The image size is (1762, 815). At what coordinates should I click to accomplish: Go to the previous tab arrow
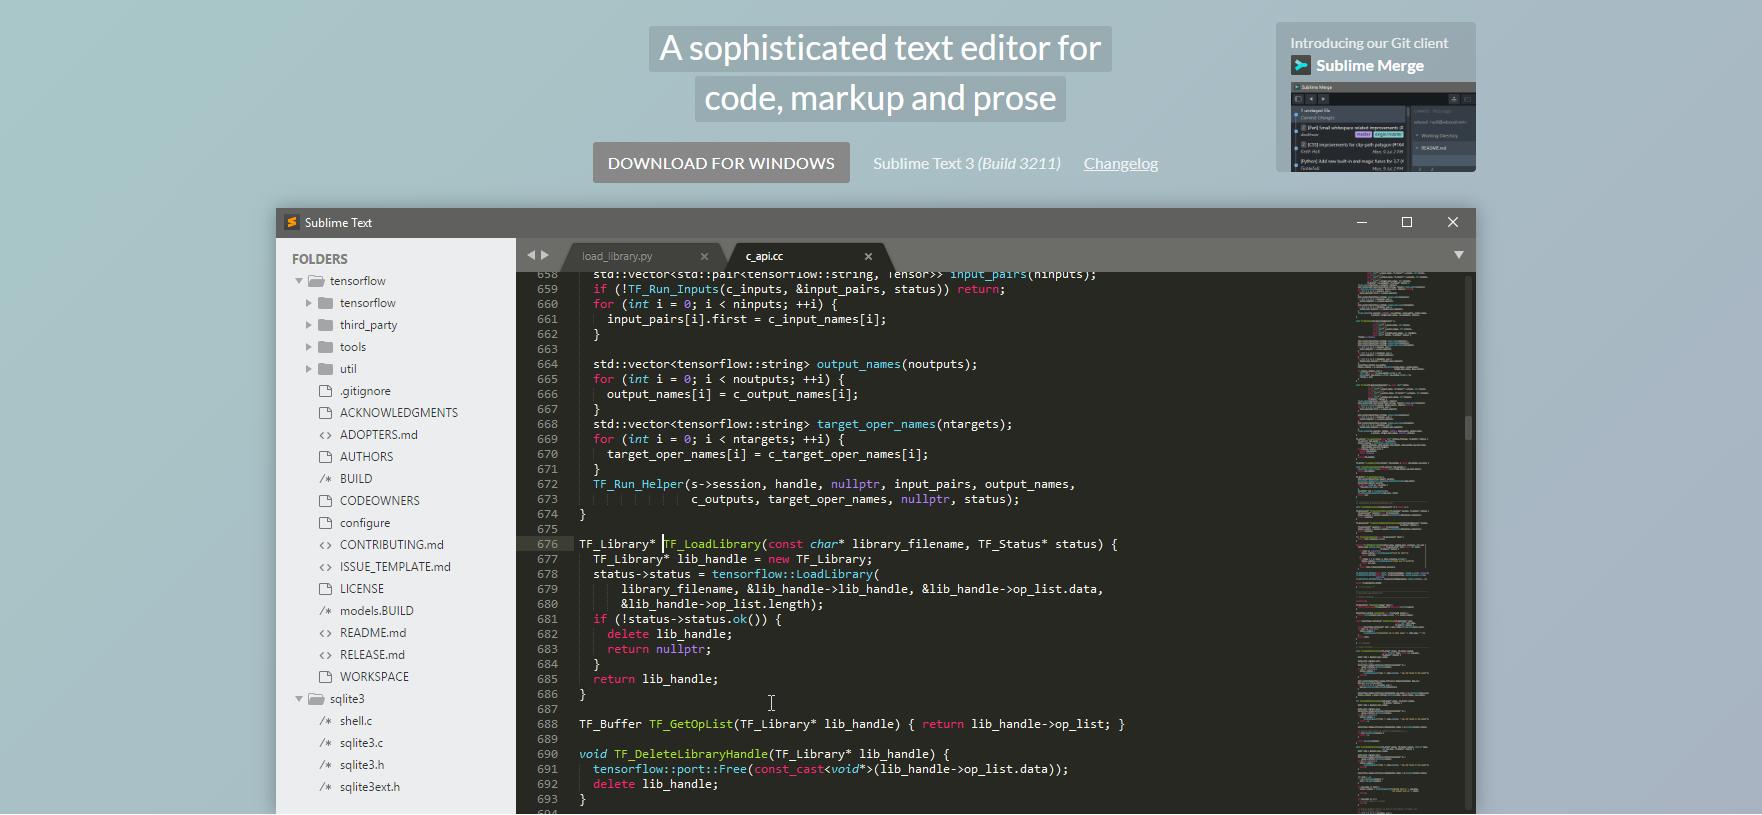point(531,255)
